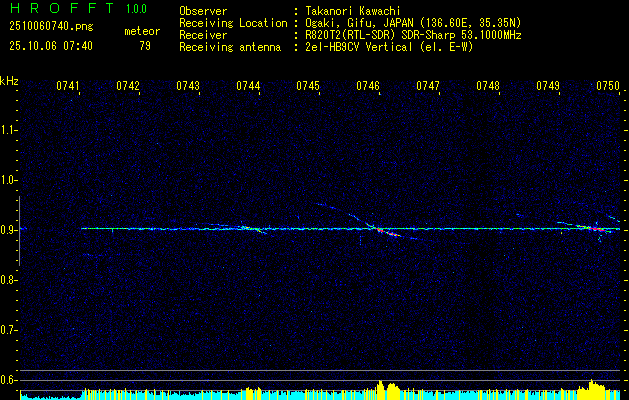Select the file name 2510060740.png

[51, 26]
